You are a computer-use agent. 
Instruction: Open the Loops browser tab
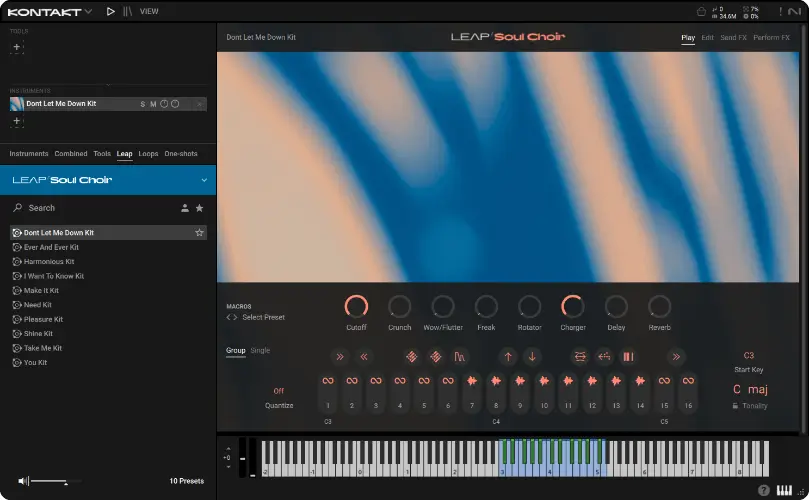click(148, 154)
